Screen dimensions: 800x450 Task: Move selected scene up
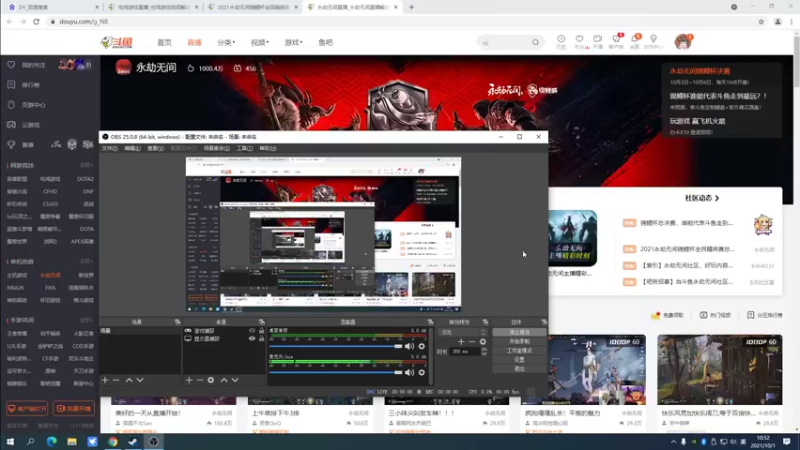[x=129, y=380]
